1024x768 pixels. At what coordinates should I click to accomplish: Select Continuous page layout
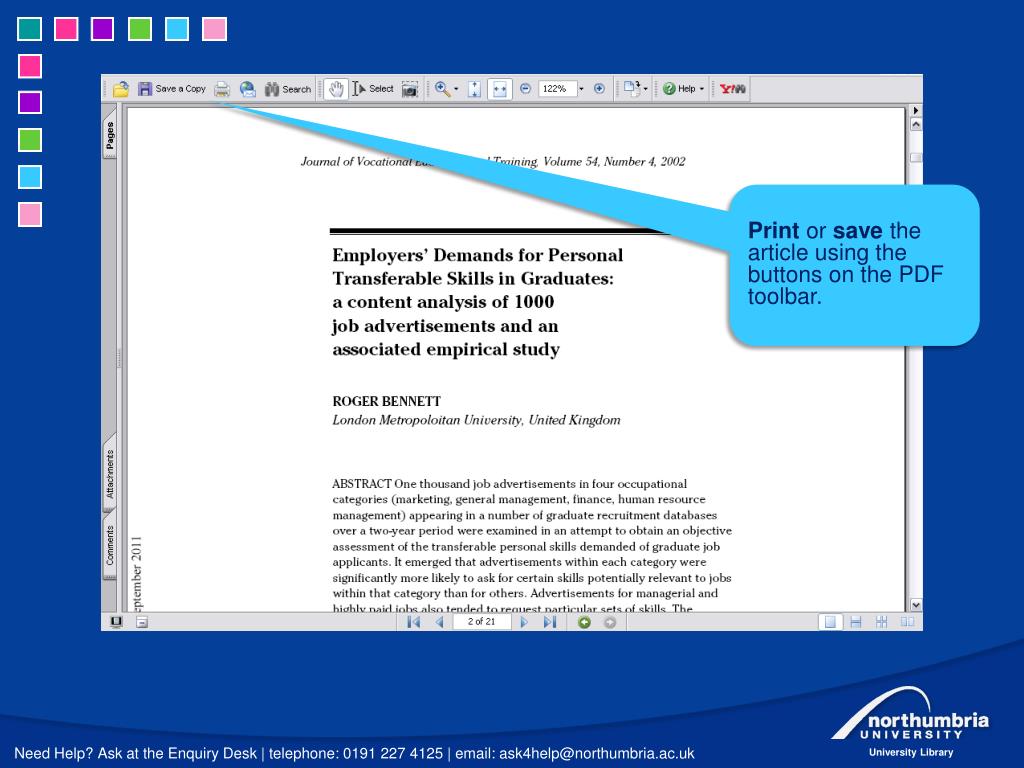click(856, 622)
